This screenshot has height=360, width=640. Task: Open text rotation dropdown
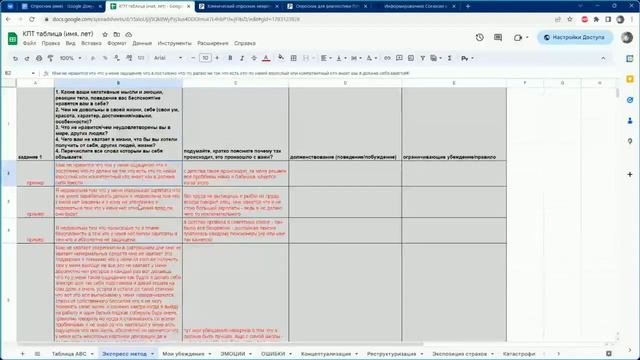(371, 58)
